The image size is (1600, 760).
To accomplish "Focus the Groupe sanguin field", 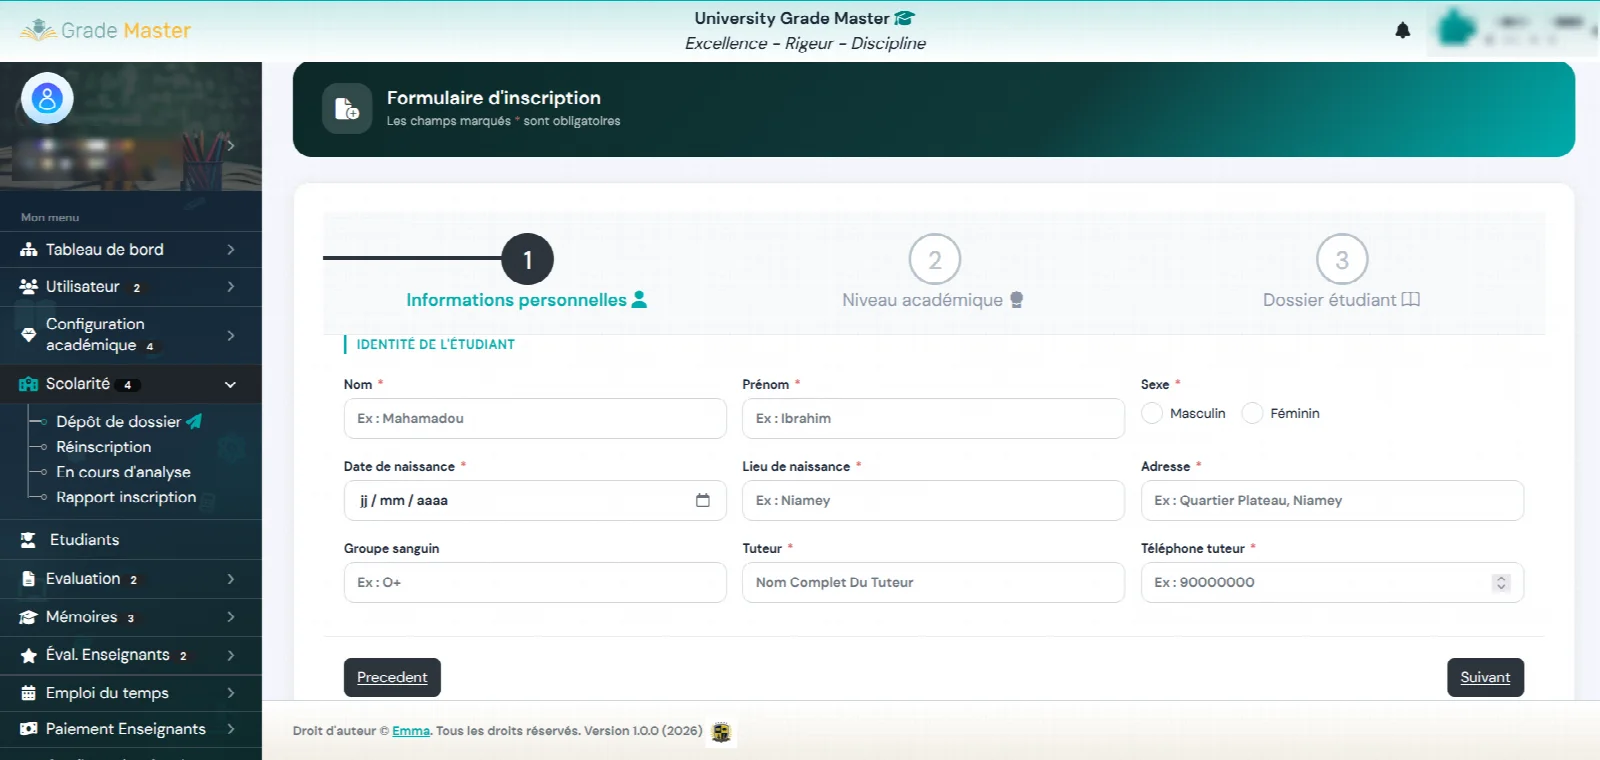I will [535, 582].
